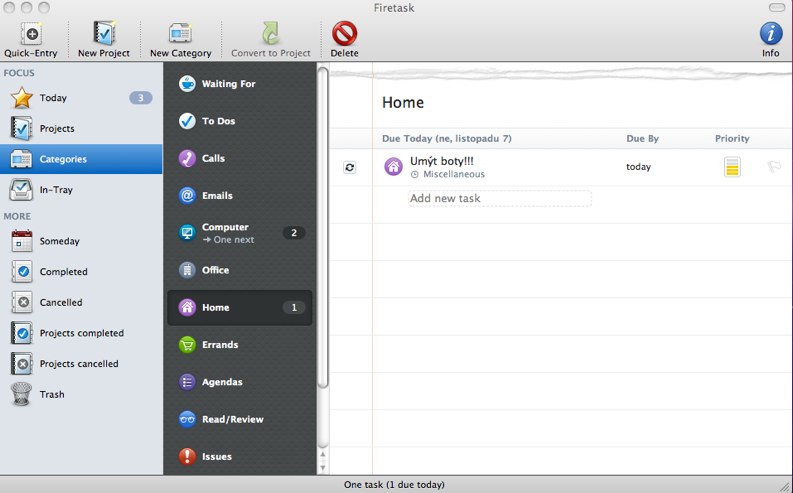Create a New Project from toolbar
The height and width of the screenshot is (493, 793).
(104, 34)
